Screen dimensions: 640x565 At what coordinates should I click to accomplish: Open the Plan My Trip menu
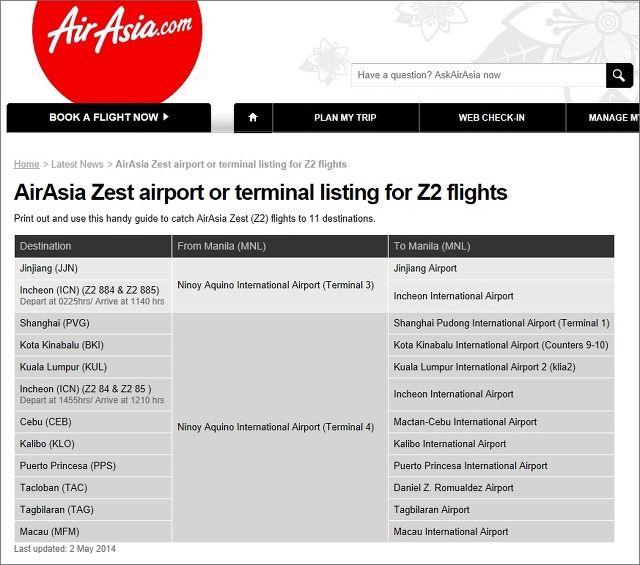345,118
